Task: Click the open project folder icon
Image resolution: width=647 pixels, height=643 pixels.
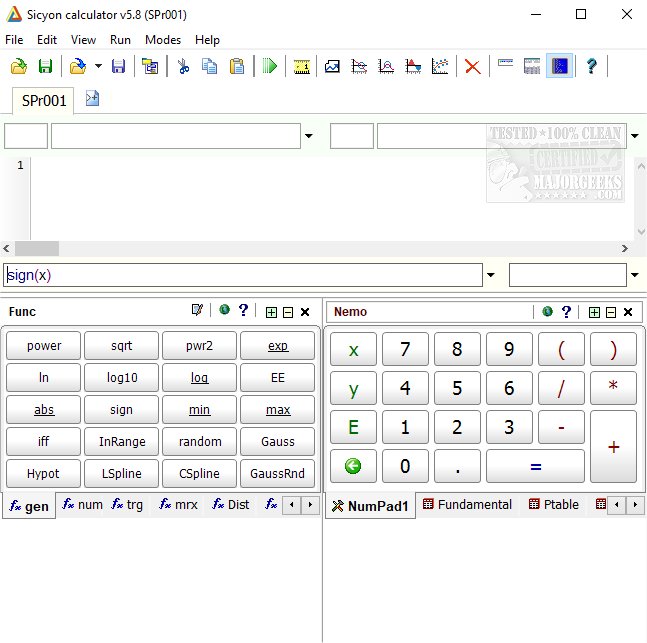Action: (x=78, y=66)
